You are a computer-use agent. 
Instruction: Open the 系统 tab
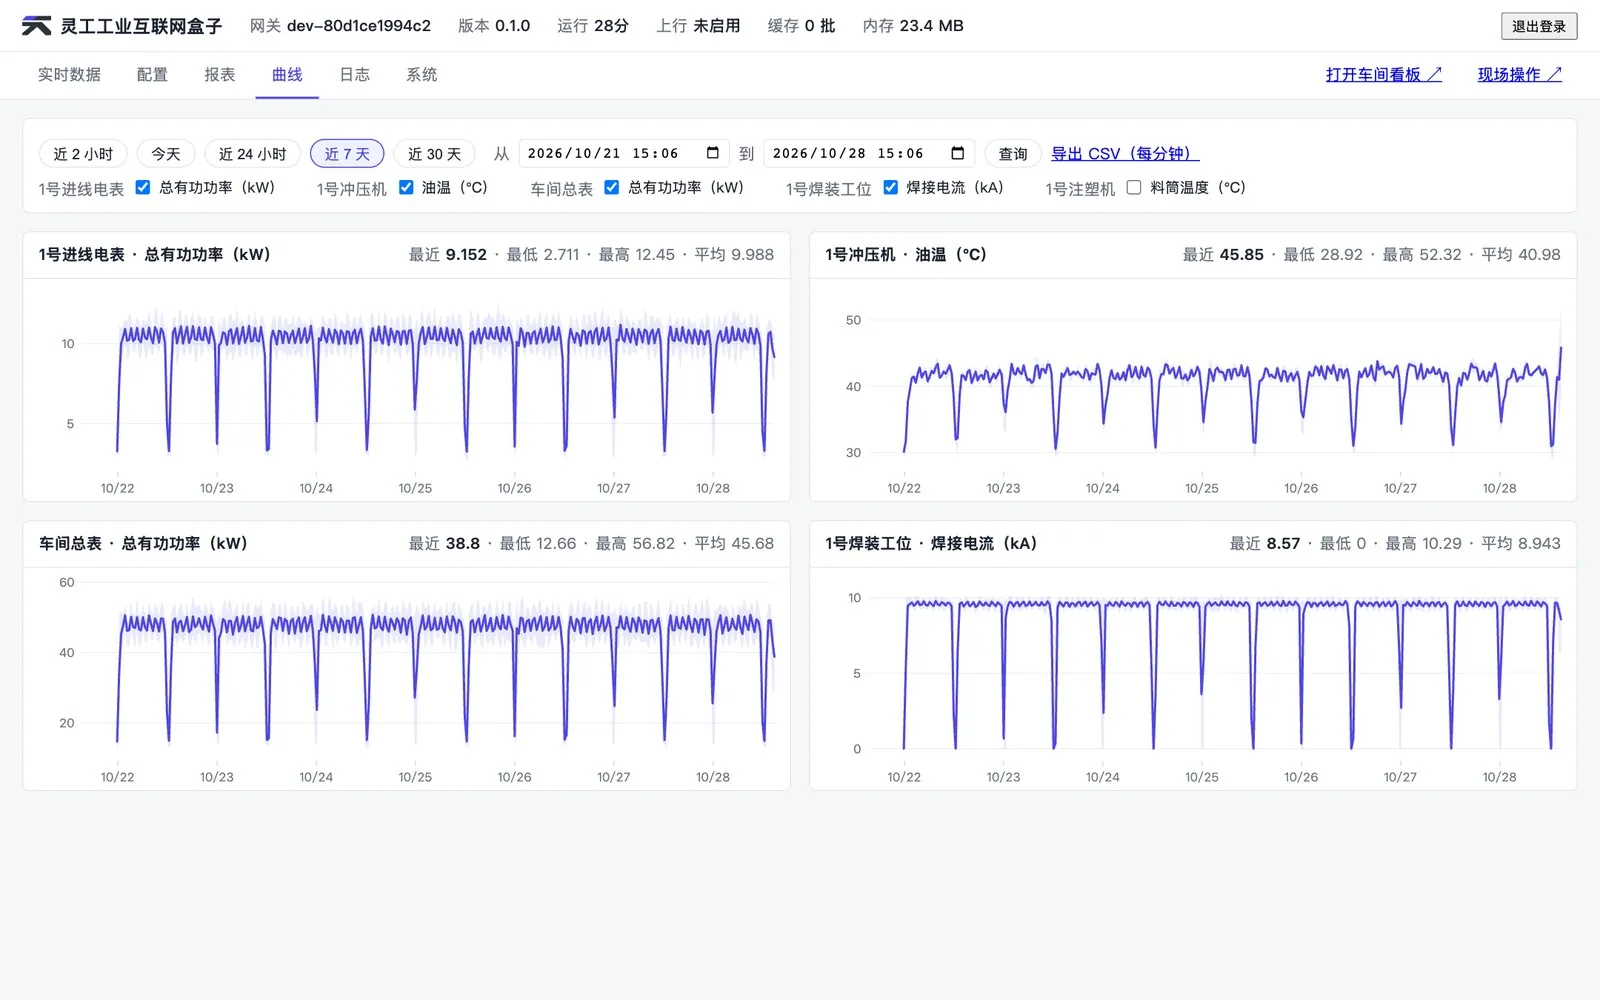422,75
